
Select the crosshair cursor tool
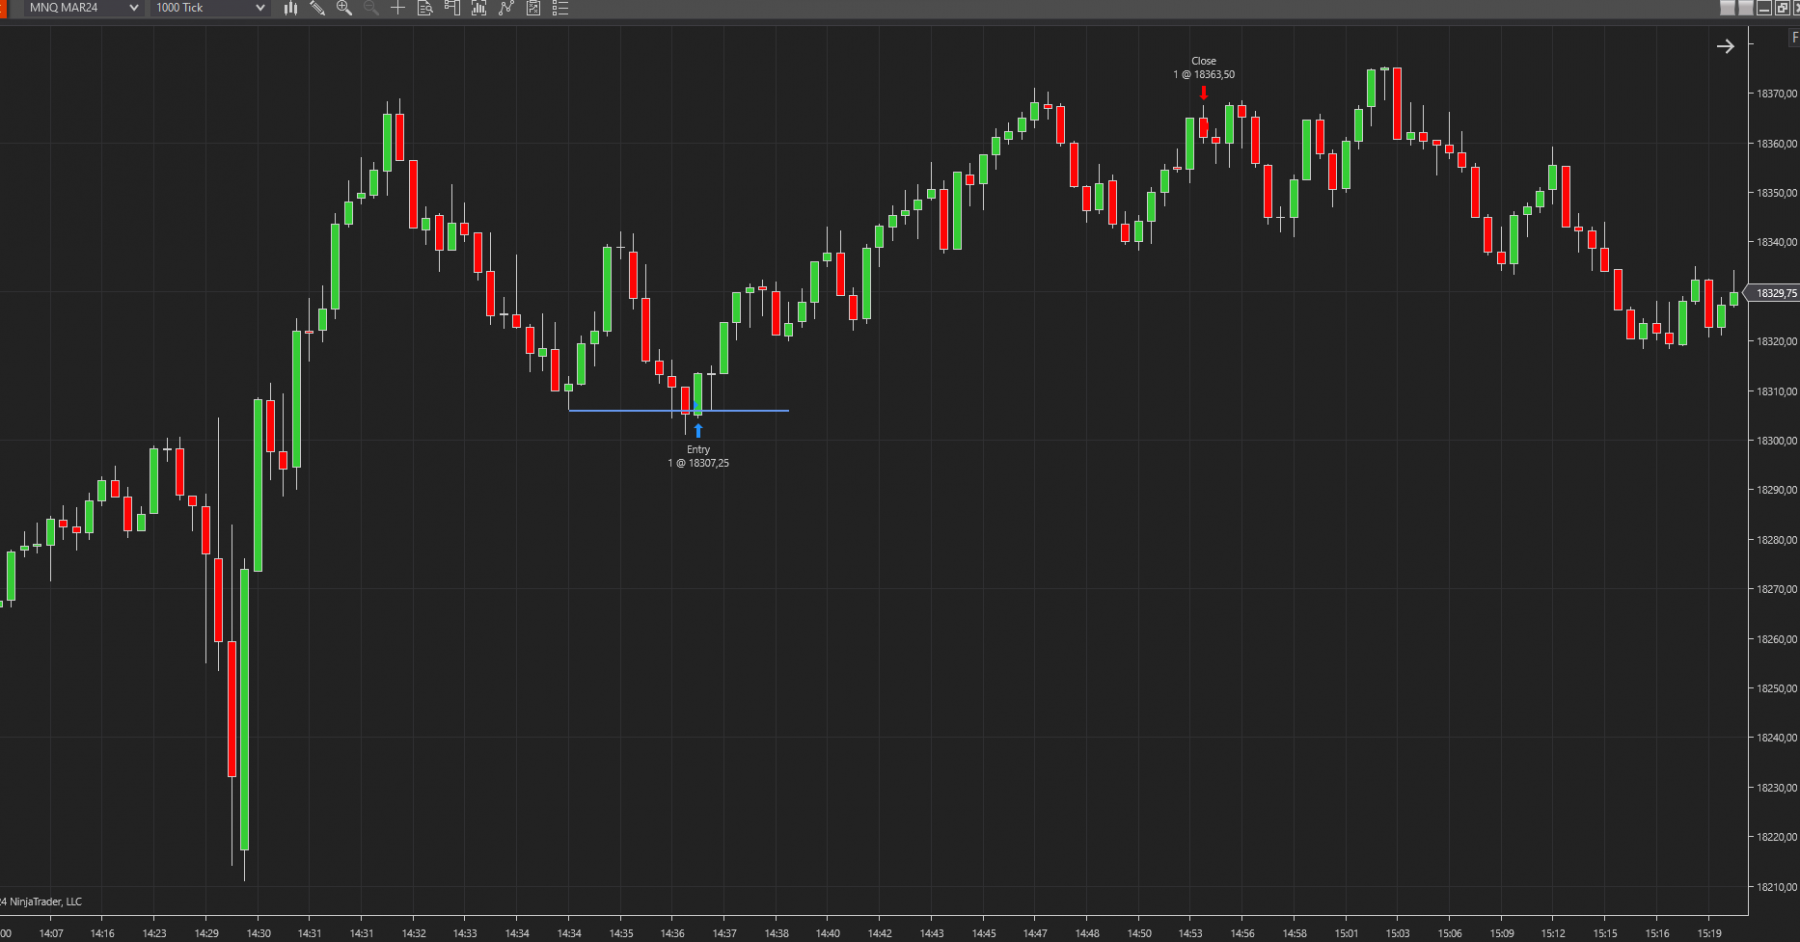point(398,8)
